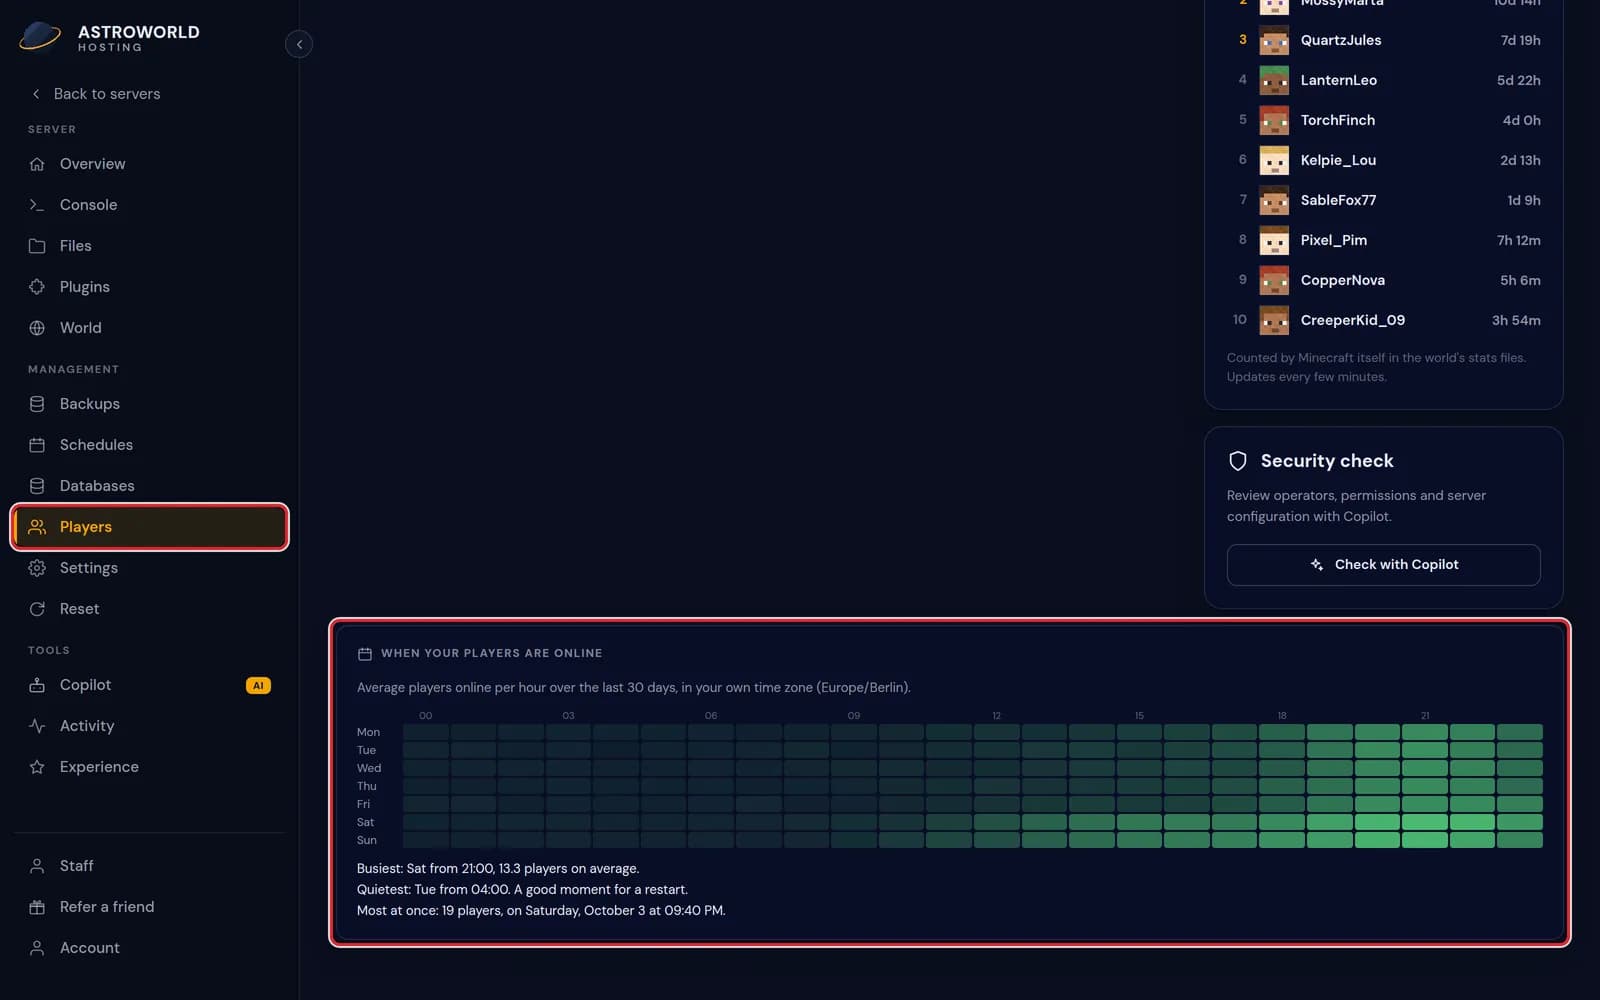Click the Security check shield icon
This screenshot has height=1000, width=1600.
pos(1238,461)
